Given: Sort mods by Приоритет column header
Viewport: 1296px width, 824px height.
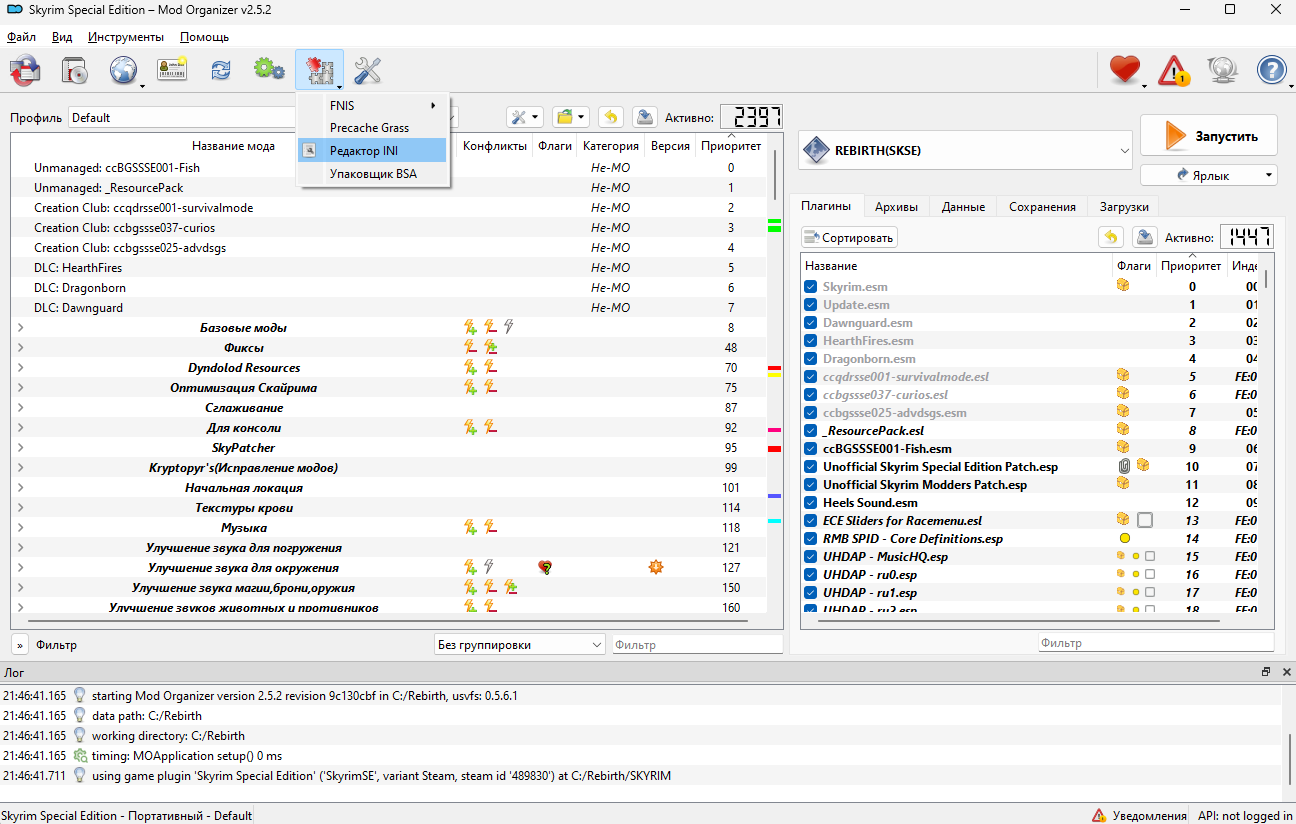Looking at the screenshot, I should (731, 146).
